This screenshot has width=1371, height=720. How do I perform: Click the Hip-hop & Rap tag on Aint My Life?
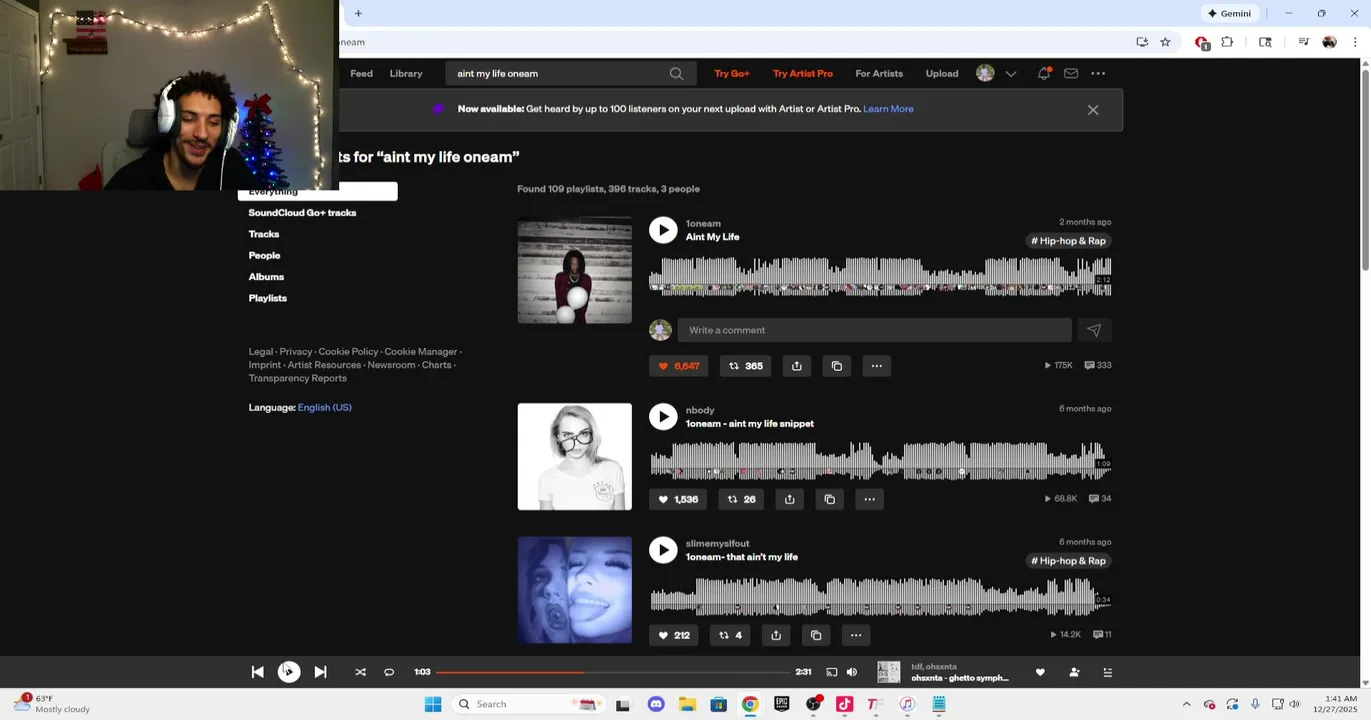pyautogui.click(x=1068, y=241)
